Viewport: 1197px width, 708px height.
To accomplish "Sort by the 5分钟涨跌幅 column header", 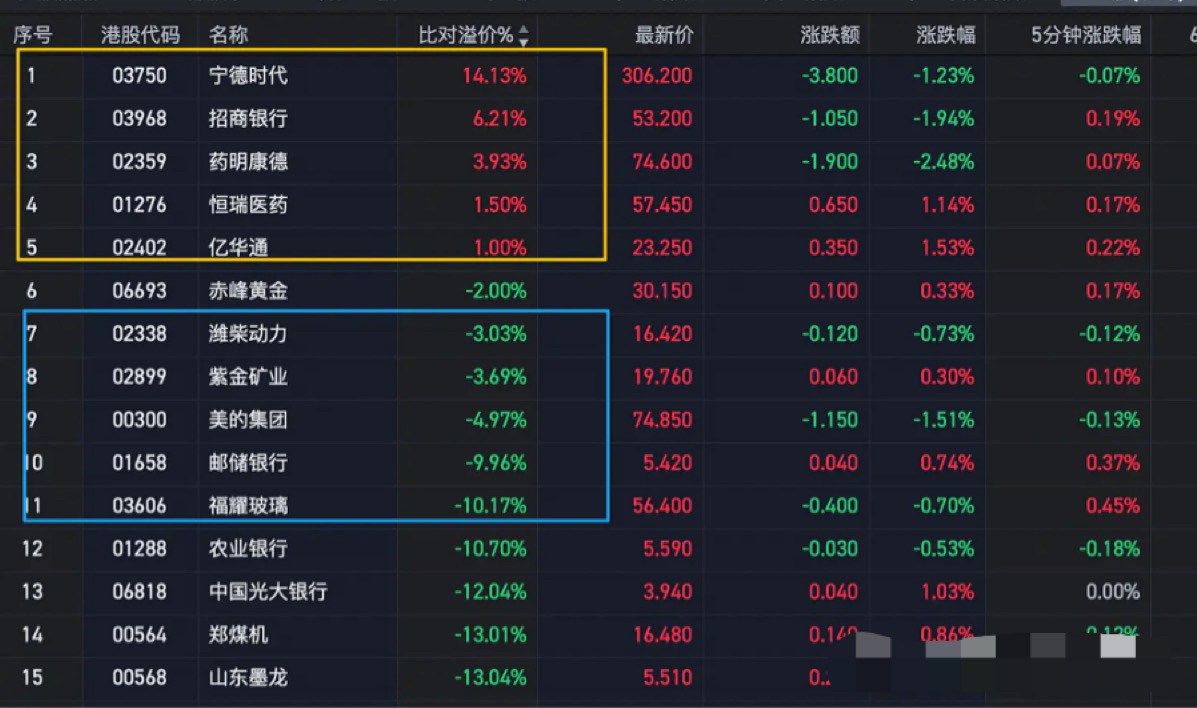I will pyautogui.click(x=1086, y=35).
